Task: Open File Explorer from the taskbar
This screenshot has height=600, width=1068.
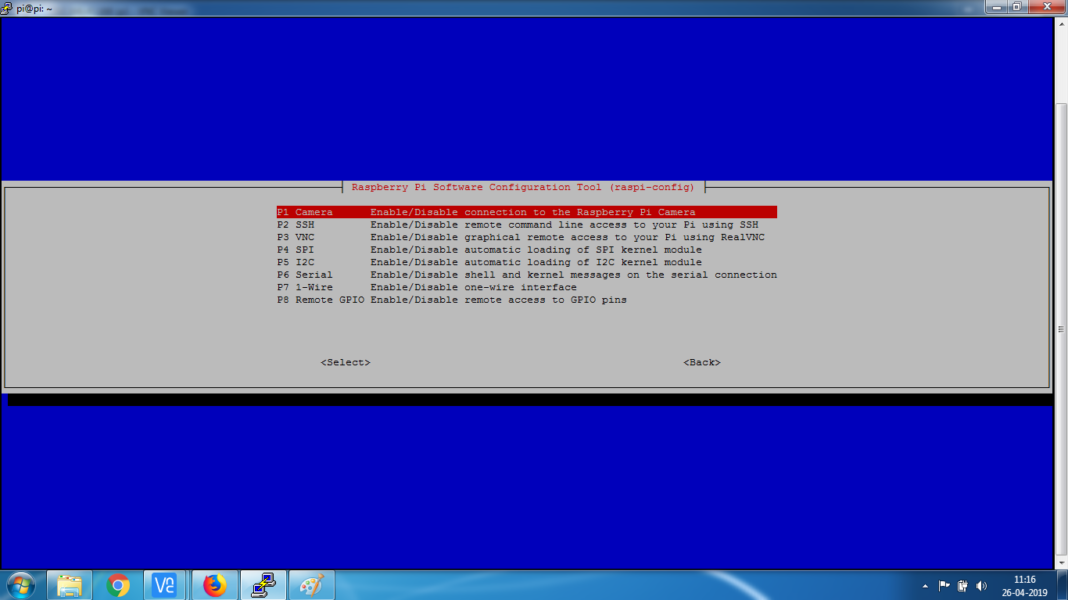Action: click(x=69, y=585)
